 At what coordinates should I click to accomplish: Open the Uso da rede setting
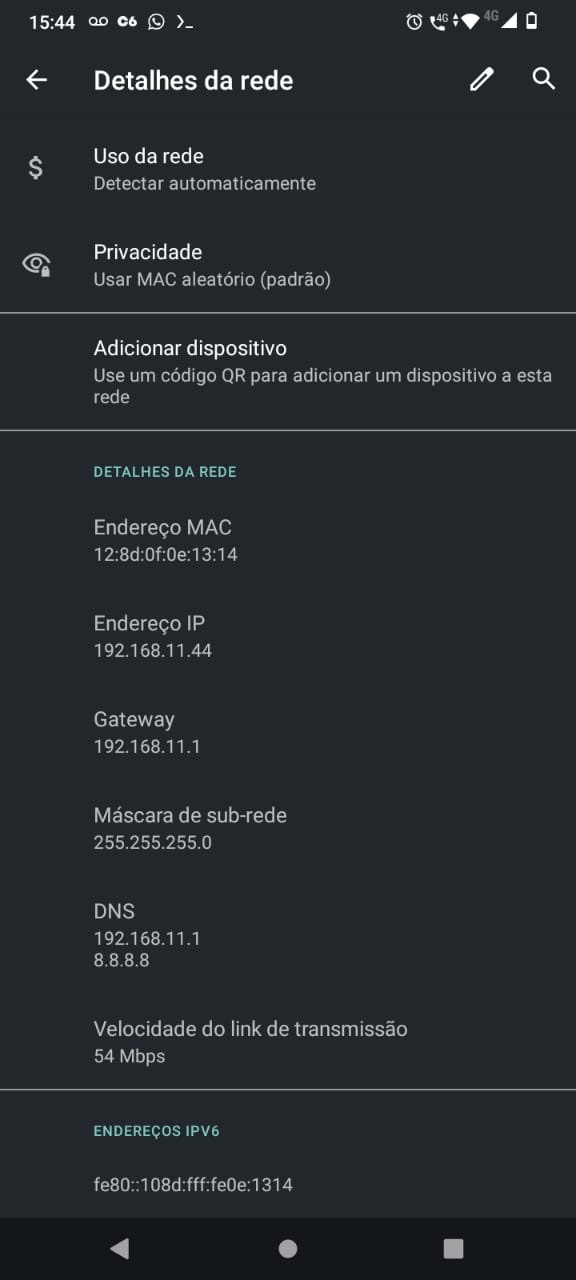coord(288,169)
